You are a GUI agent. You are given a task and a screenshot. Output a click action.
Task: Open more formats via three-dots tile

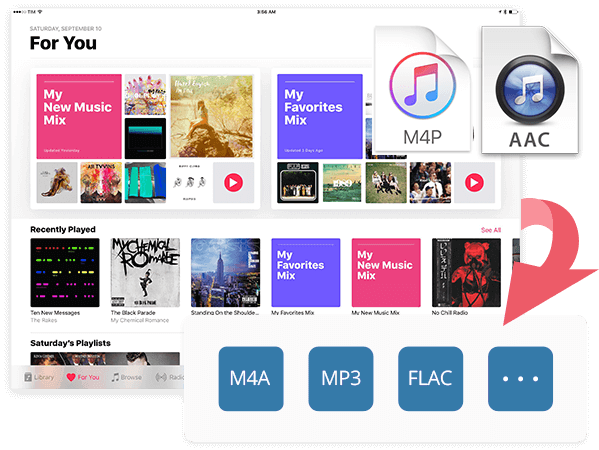click(520, 379)
